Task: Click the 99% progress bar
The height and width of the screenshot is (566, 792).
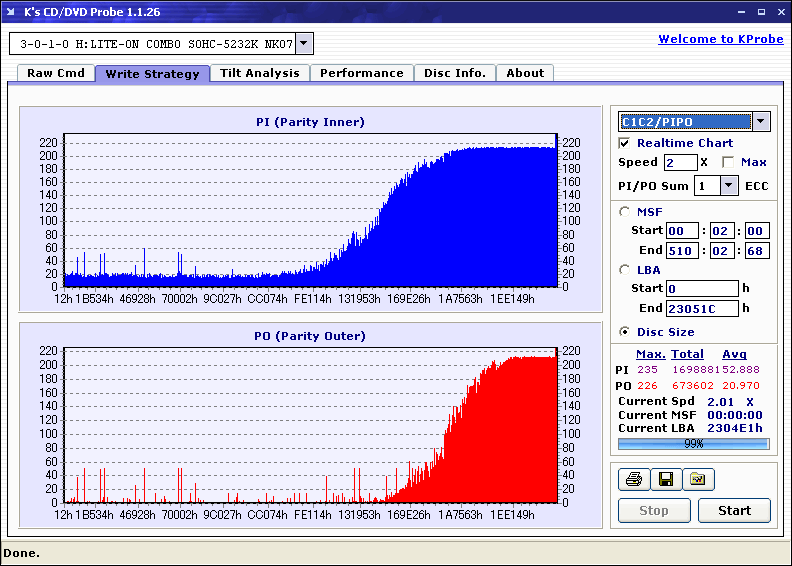Action: 694,444
